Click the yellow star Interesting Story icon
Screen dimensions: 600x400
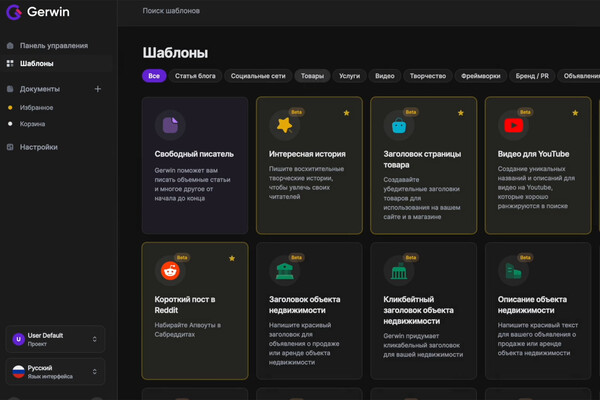[284, 125]
